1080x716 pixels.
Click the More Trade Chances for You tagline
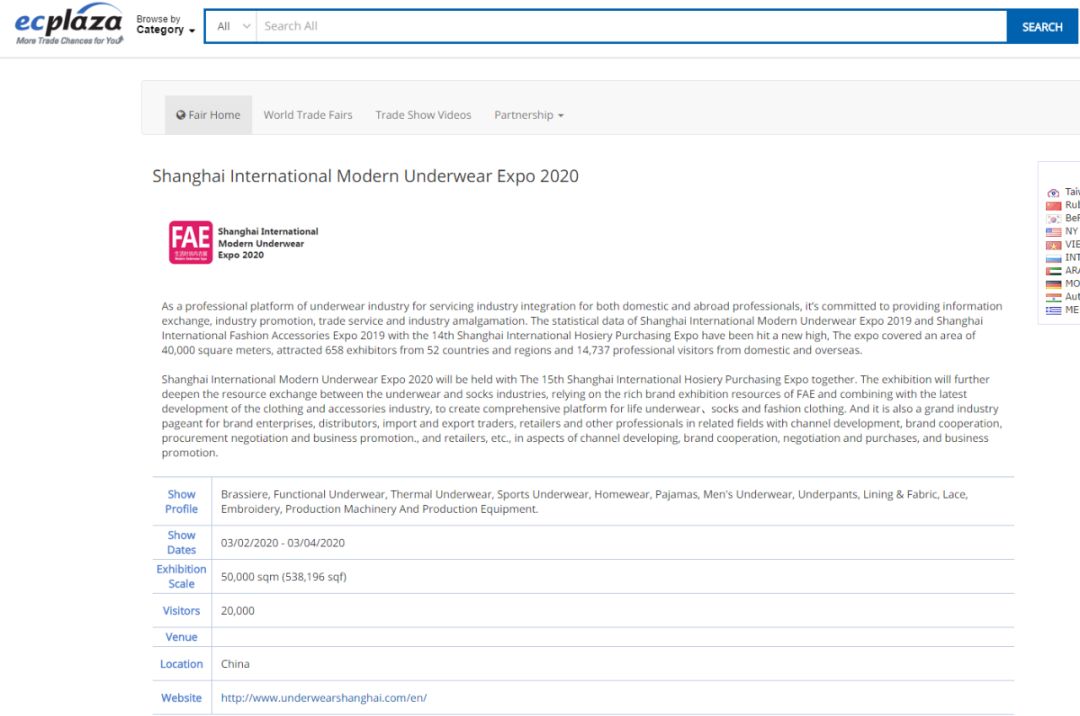click(70, 41)
